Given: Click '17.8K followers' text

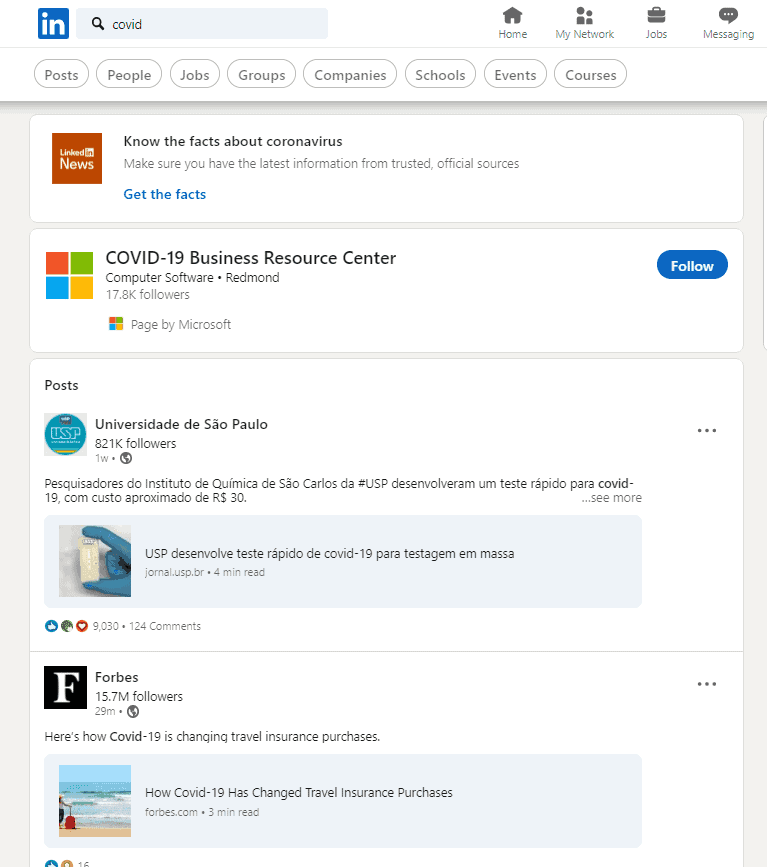Looking at the screenshot, I should coord(148,294).
